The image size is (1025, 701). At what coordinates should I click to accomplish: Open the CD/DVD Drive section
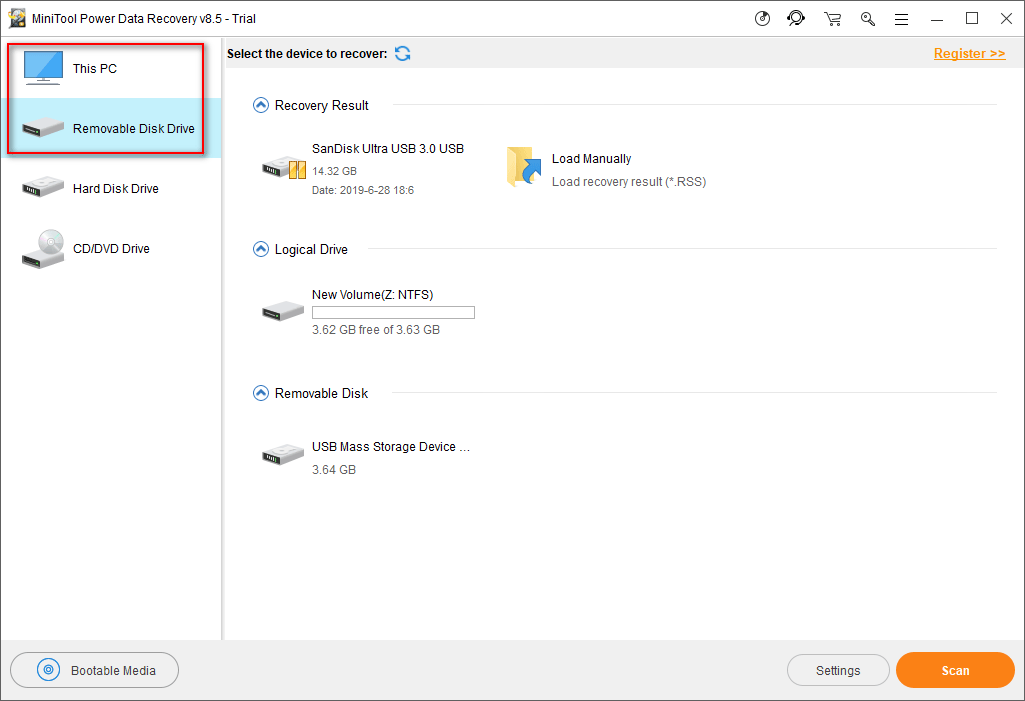pos(110,248)
